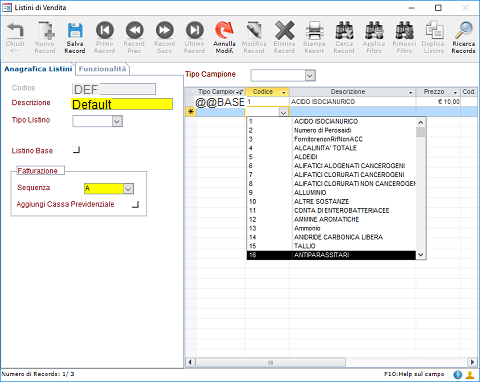Click the Salva Record floppy disk icon
Image resolution: width=480 pixels, height=382 pixels.
pyautogui.click(x=75, y=30)
